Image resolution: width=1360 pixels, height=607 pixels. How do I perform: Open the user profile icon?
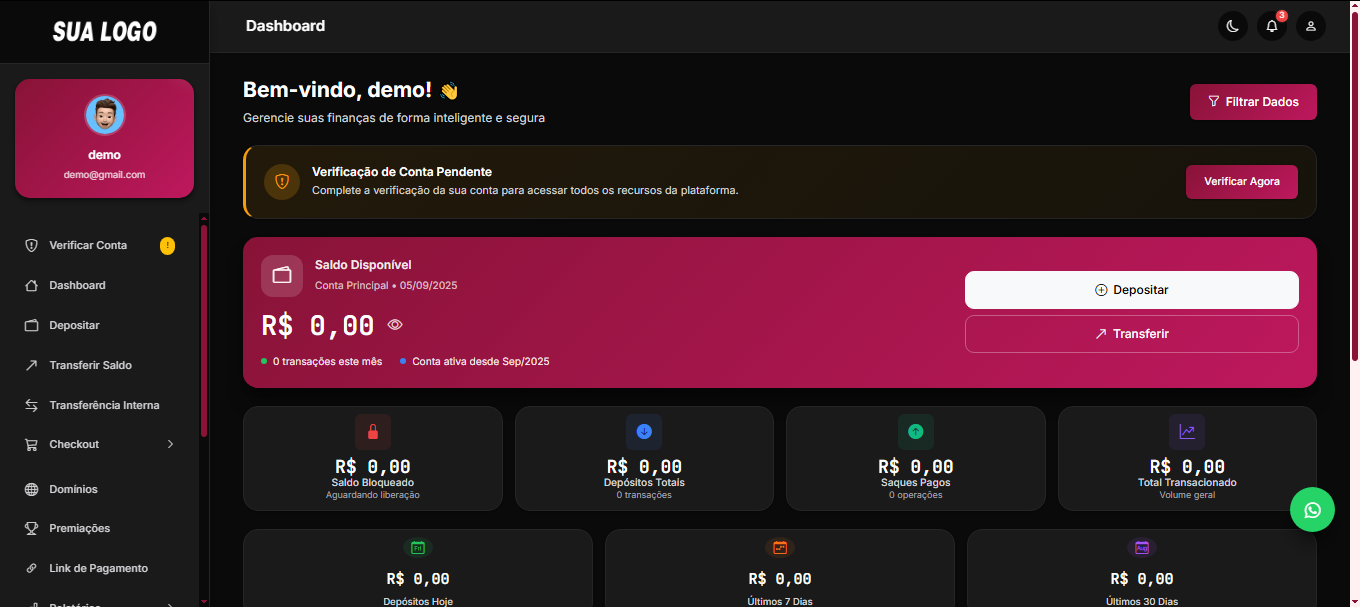tap(1310, 26)
